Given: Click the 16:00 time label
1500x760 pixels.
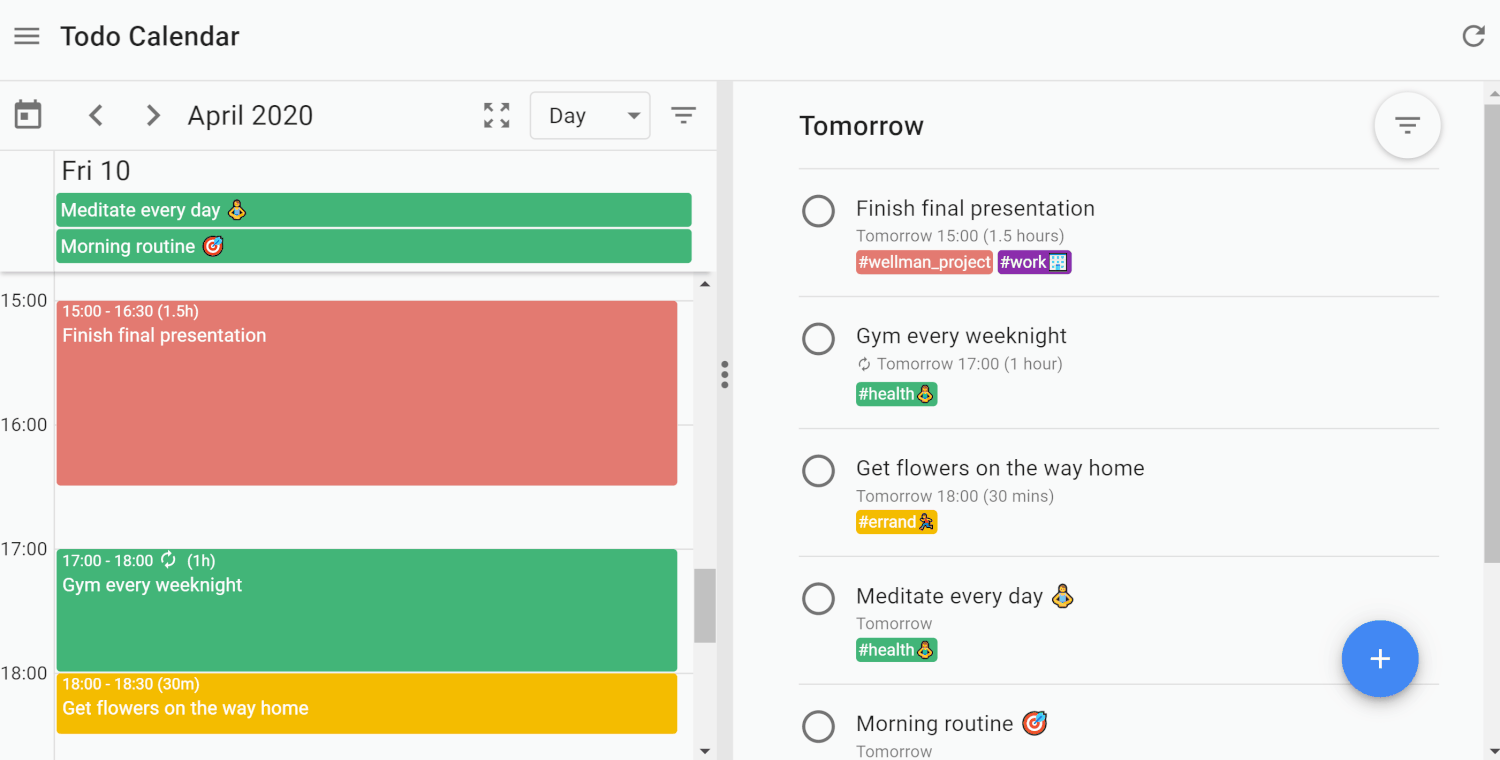Looking at the screenshot, I should (24, 425).
